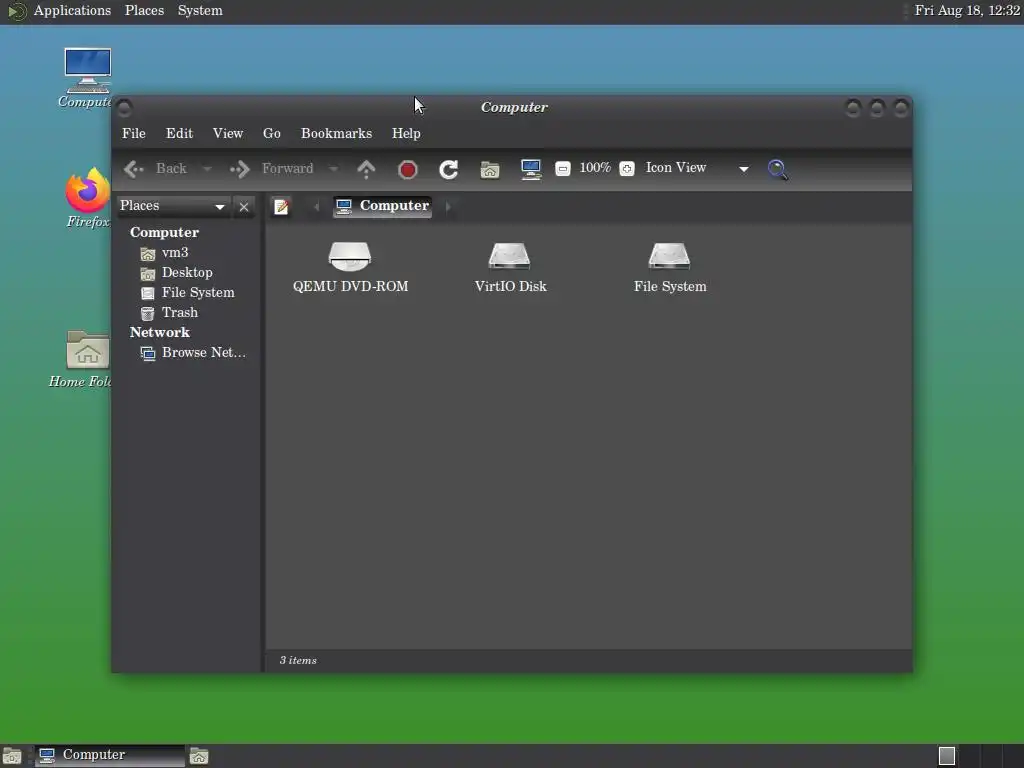
Task: Click the Back navigation arrow icon
Action: tap(134, 169)
